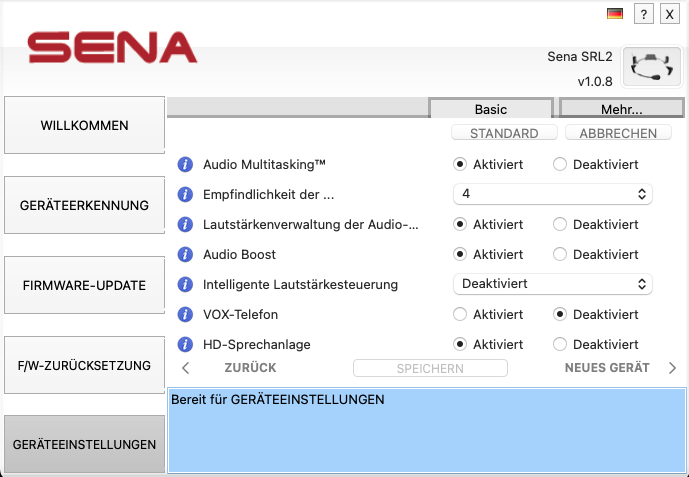Expand Intelligente Lautstärkesteuerung dropdown
The height and width of the screenshot is (477, 689).
click(x=552, y=284)
